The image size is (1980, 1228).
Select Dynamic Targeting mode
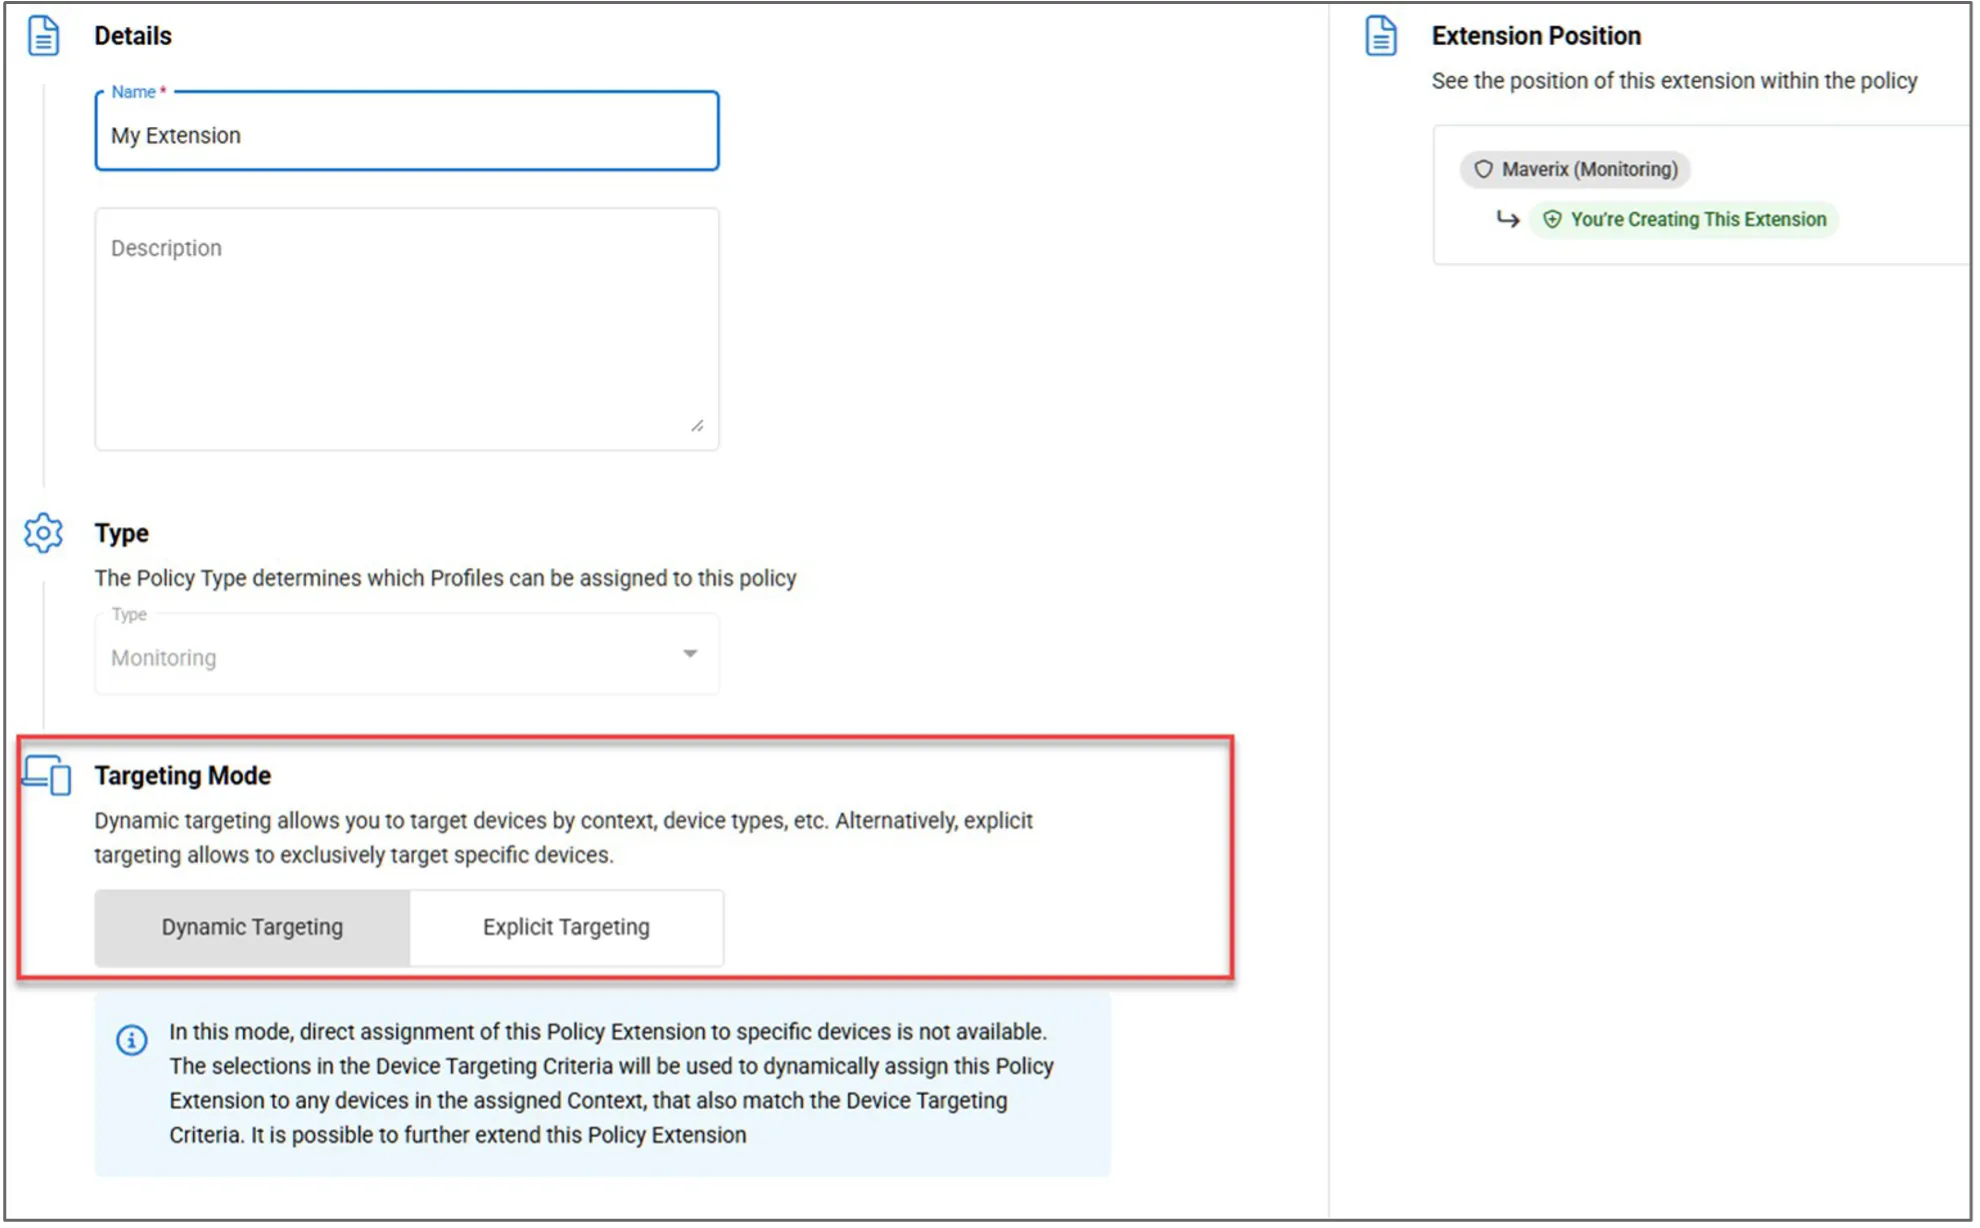pos(252,927)
